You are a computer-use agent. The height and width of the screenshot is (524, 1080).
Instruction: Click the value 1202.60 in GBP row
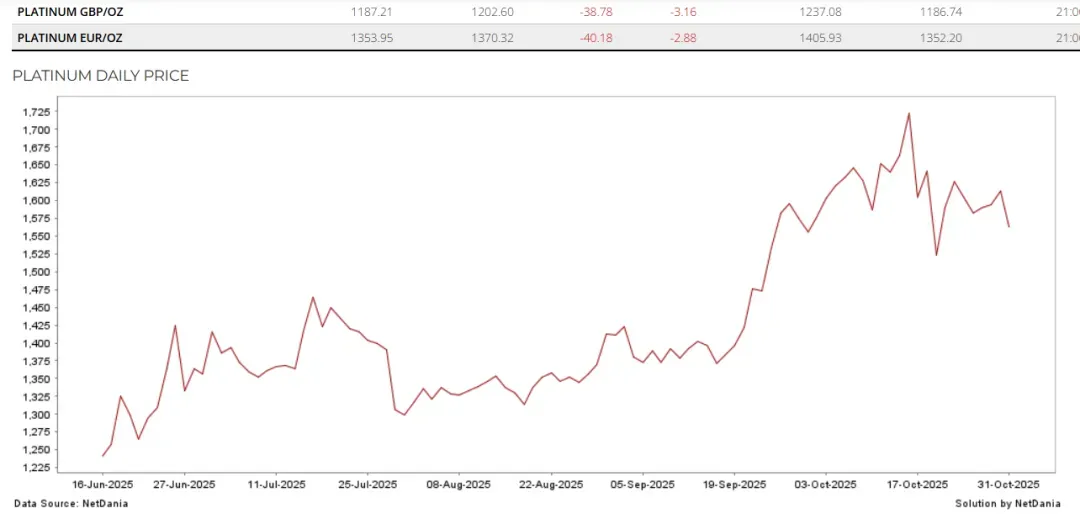tap(492, 12)
